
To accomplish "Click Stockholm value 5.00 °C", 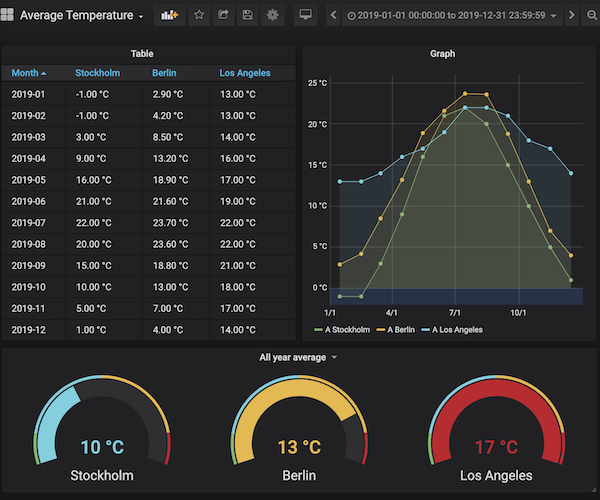I will [x=91, y=308].
